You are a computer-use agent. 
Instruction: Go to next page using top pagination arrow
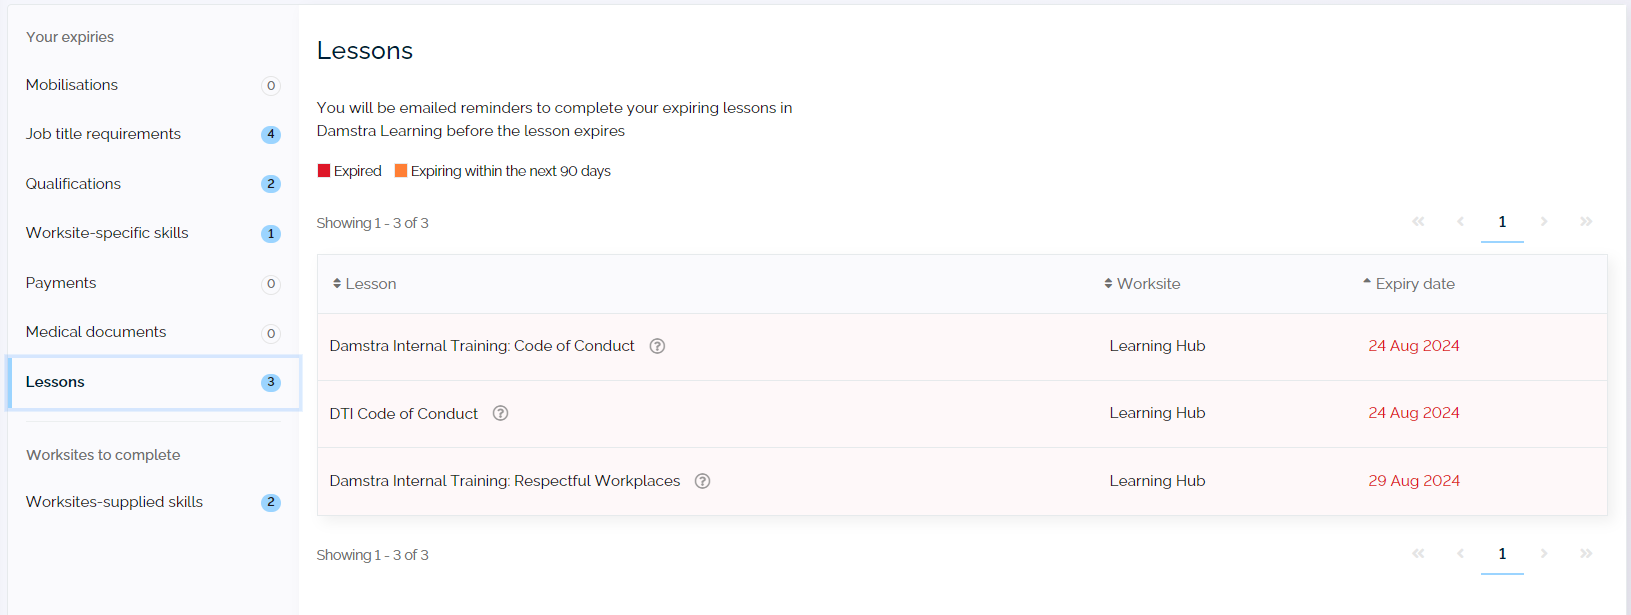1543,222
